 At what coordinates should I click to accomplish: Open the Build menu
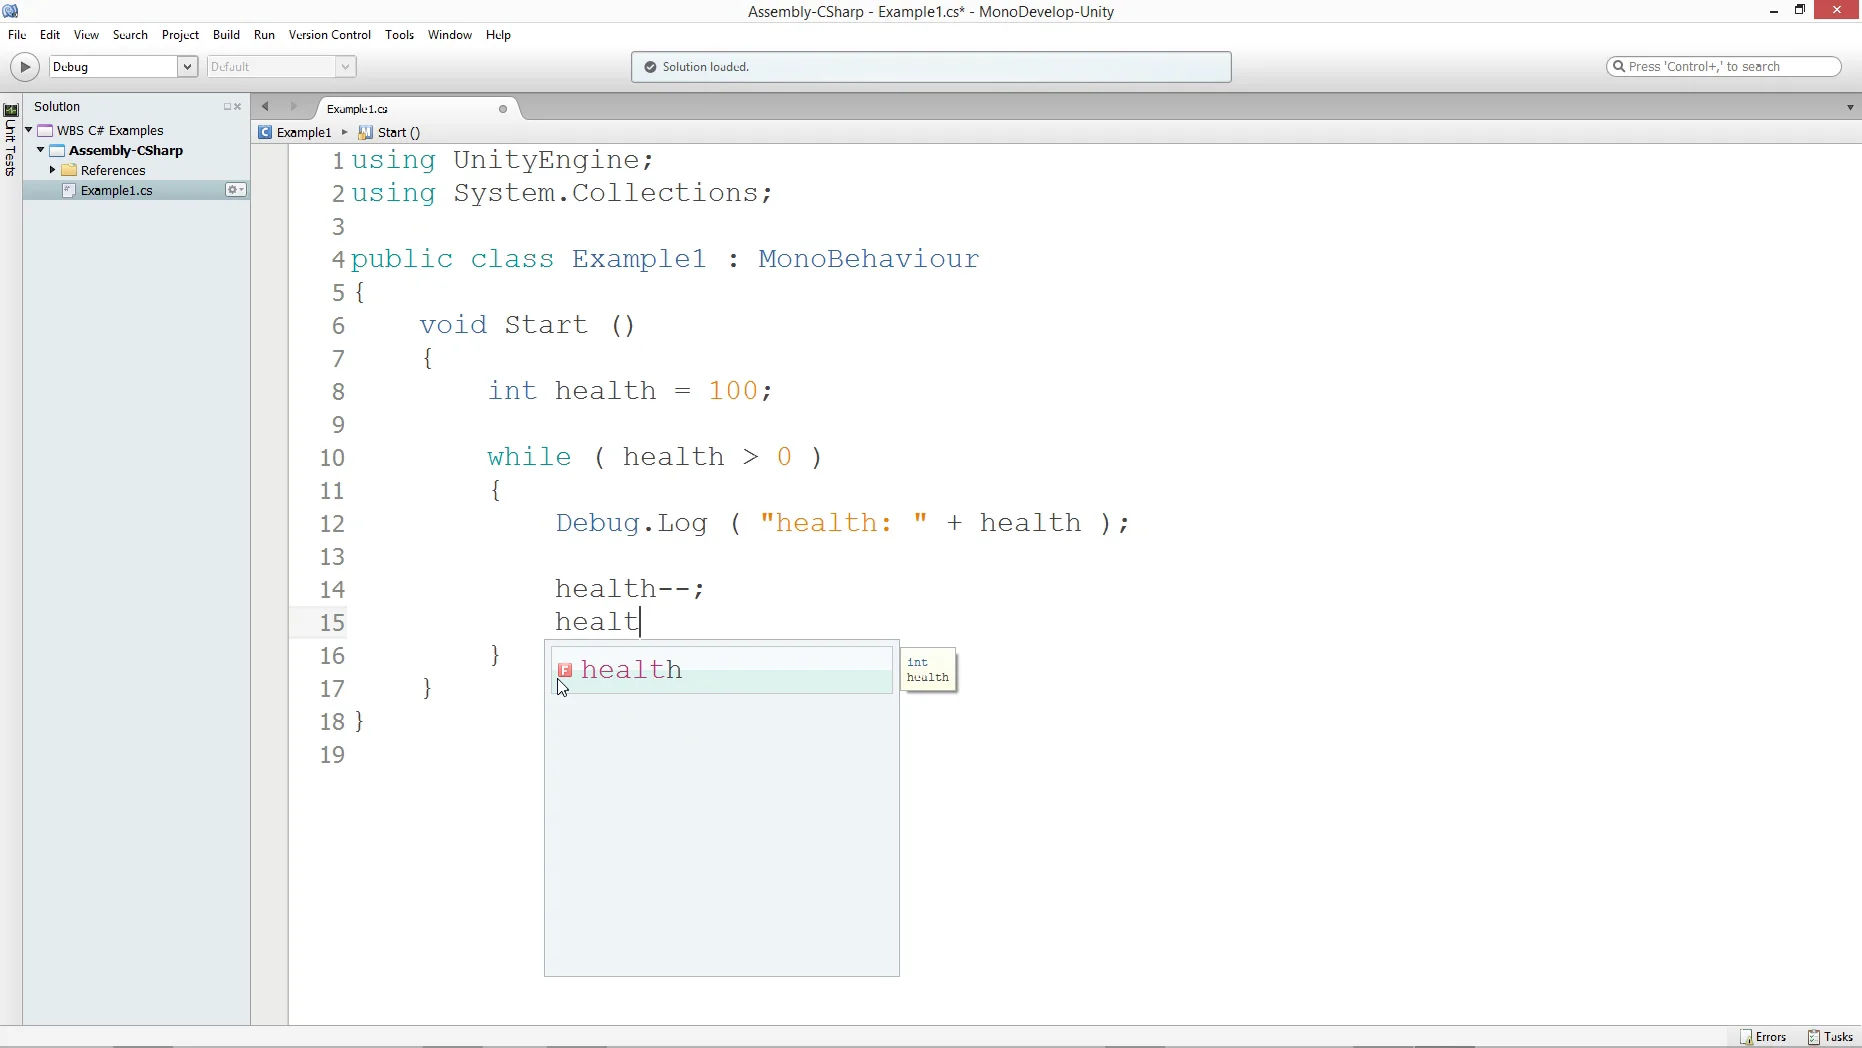point(226,35)
